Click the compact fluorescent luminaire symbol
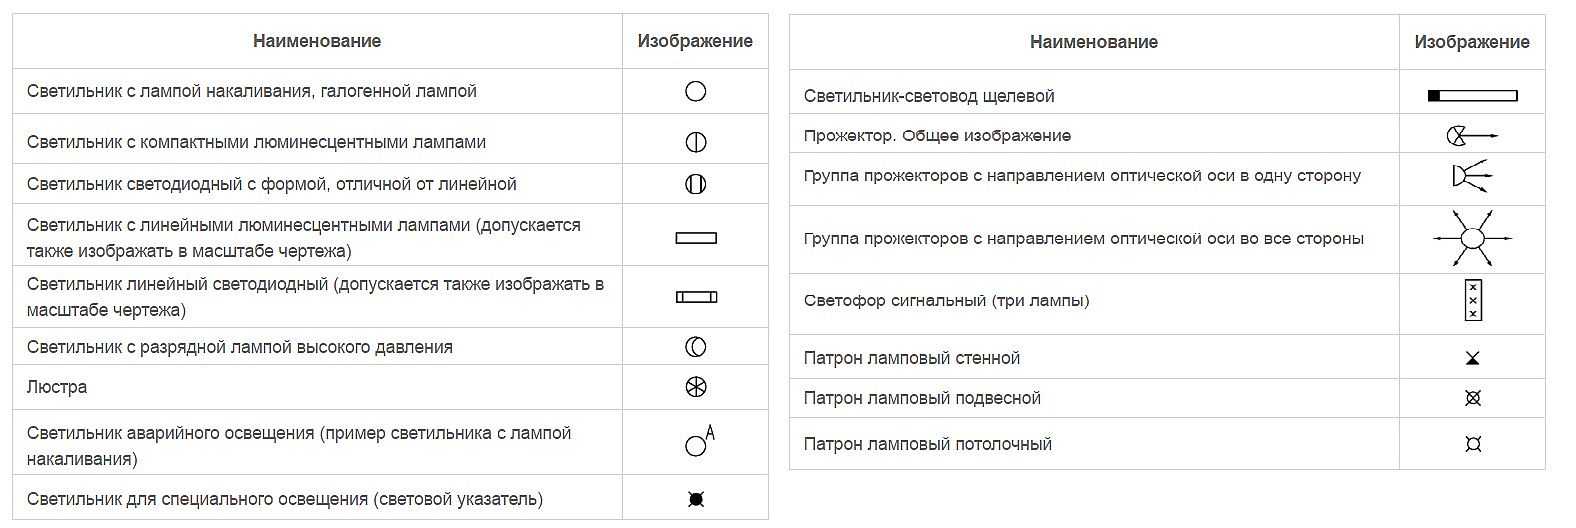1576x528 pixels. point(696,142)
